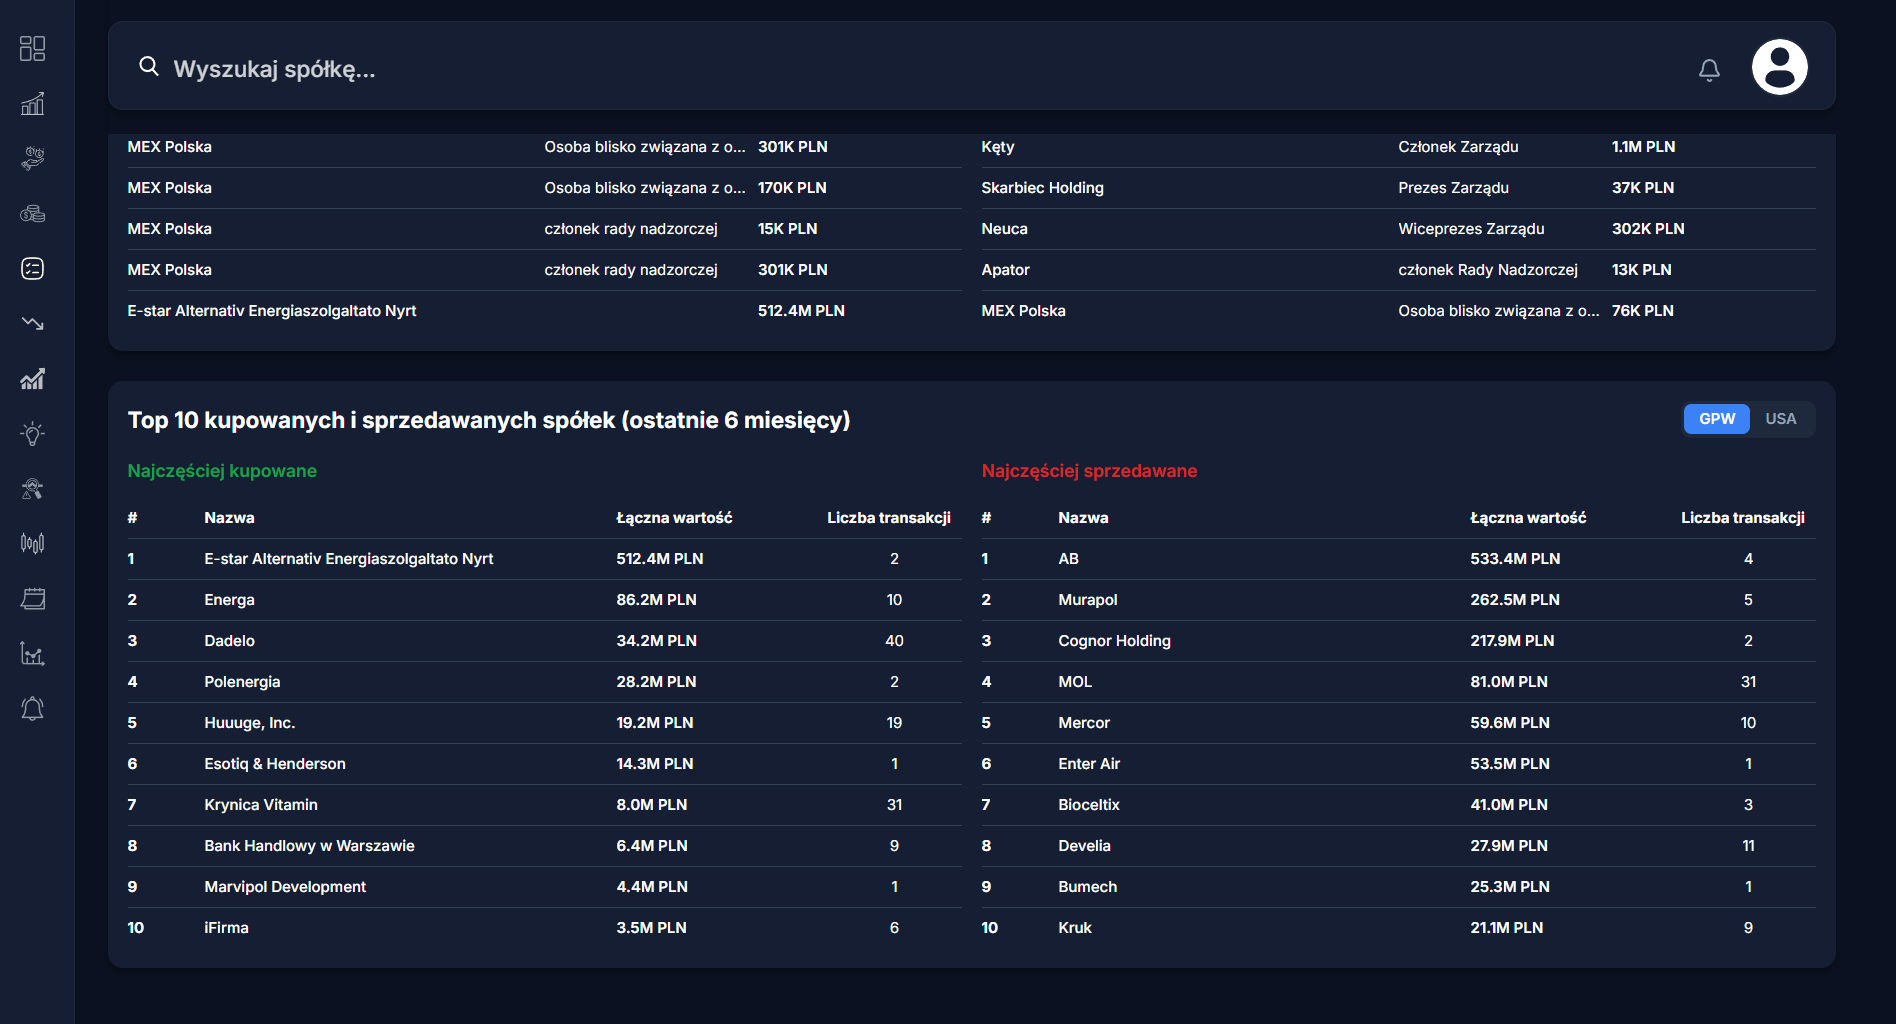Switch to the GPW market toggle
This screenshot has height=1024, width=1896.
coord(1716,419)
